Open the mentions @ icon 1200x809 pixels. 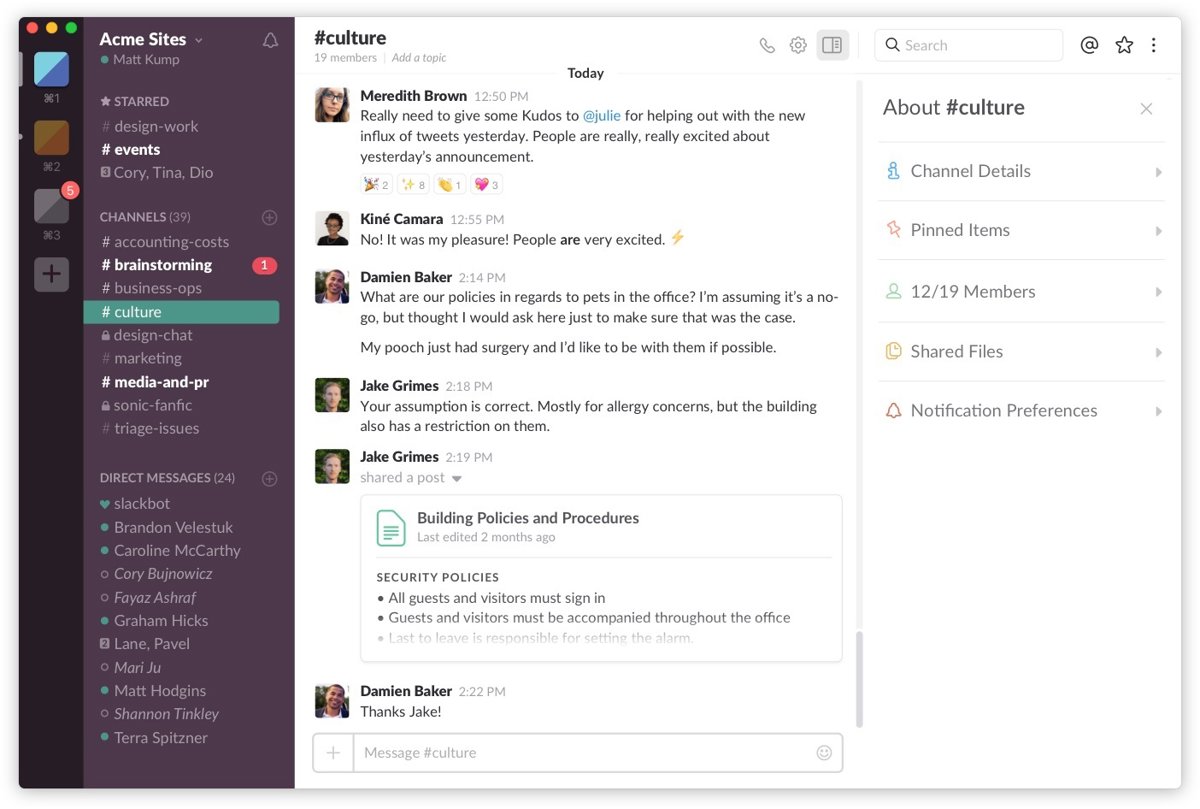pyautogui.click(x=1089, y=45)
